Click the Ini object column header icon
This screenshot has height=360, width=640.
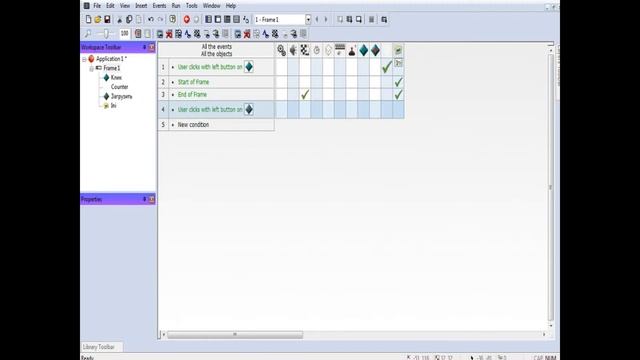[x=398, y=50]
